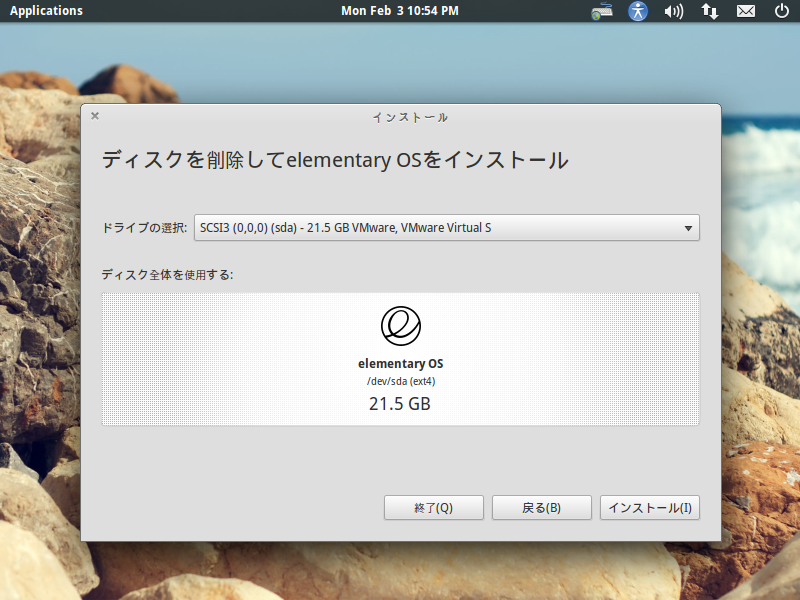Open the power session indicator
This screenshot has width=800, height=600.
(x=782, y=11)
